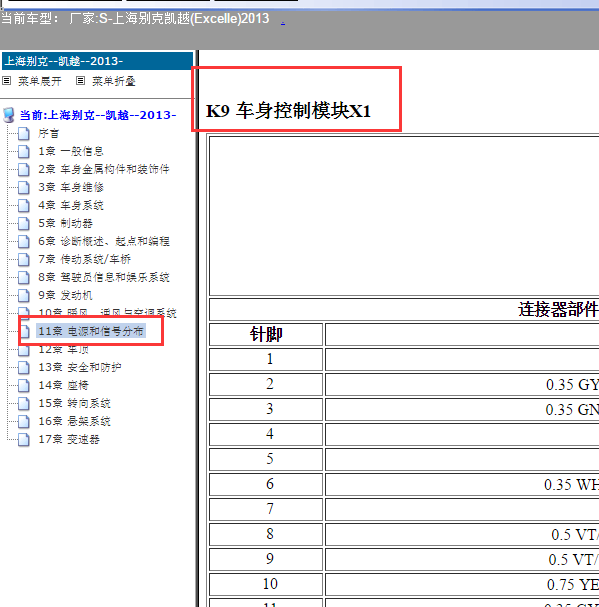Open 13章 安全和防护
The width and height of the screenshot is (599, 607).
pyautogui.click(x=79, y=367)
